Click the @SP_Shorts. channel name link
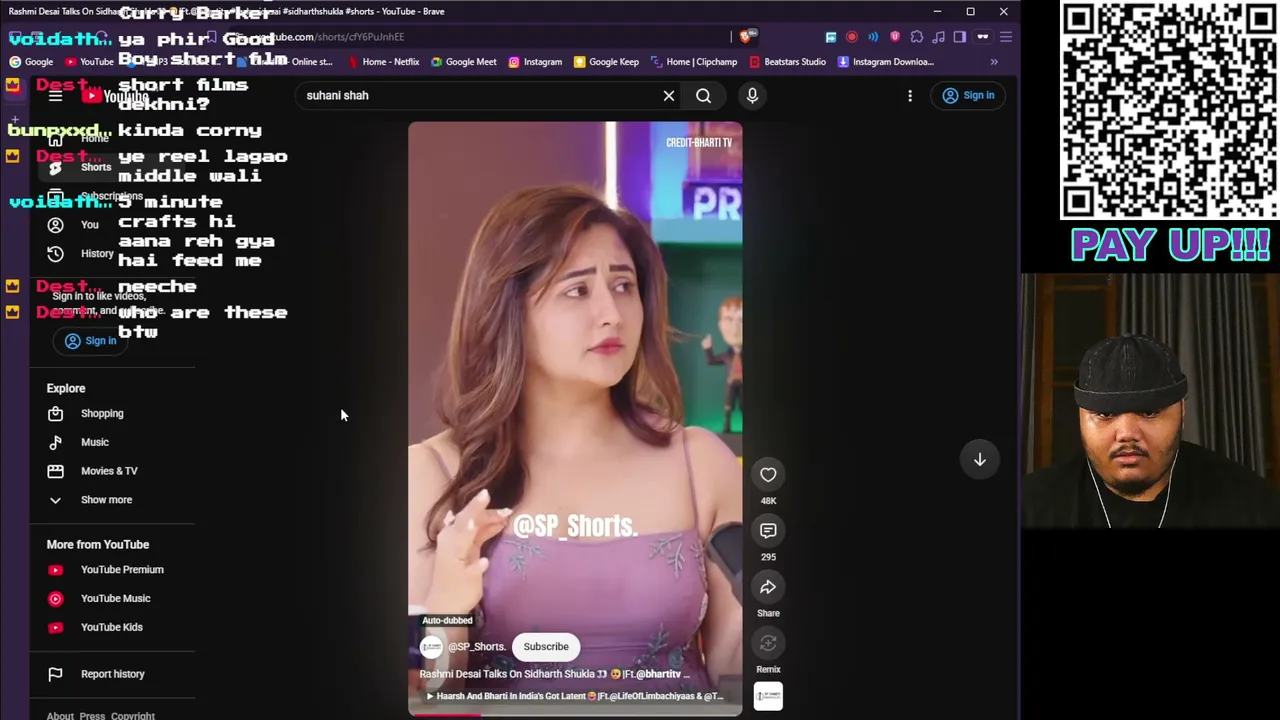The width and height of the screenshot is (1280, 720). pos(477,647)
